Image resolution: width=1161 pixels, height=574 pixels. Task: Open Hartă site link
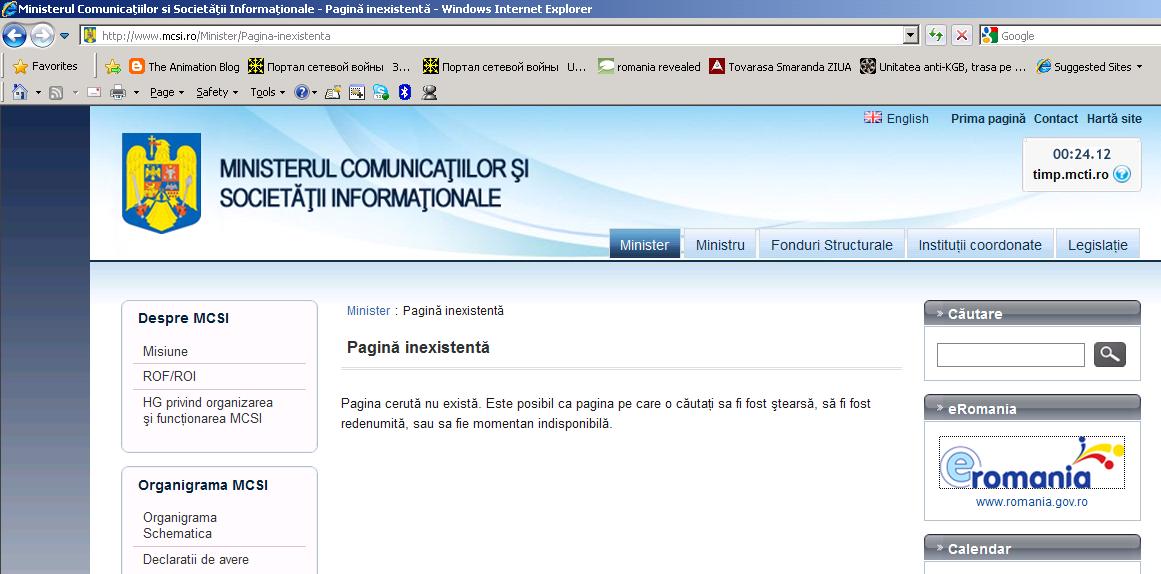tap(1114, 119)
